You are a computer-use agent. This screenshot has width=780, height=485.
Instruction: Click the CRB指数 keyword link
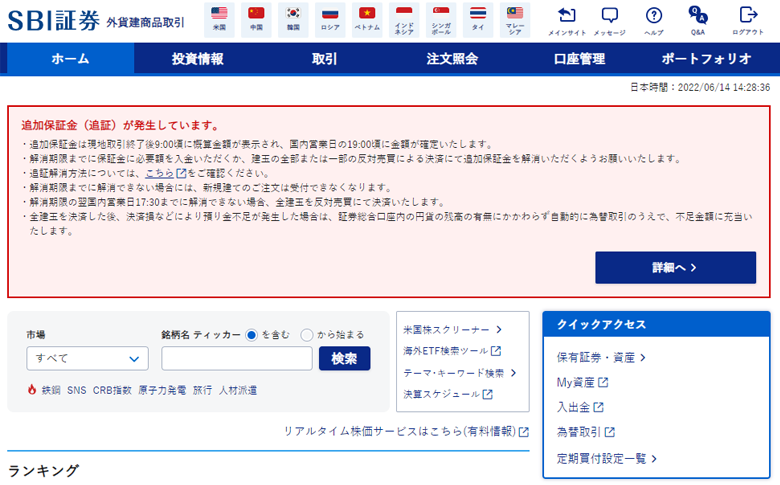click(x=112, y=390)
